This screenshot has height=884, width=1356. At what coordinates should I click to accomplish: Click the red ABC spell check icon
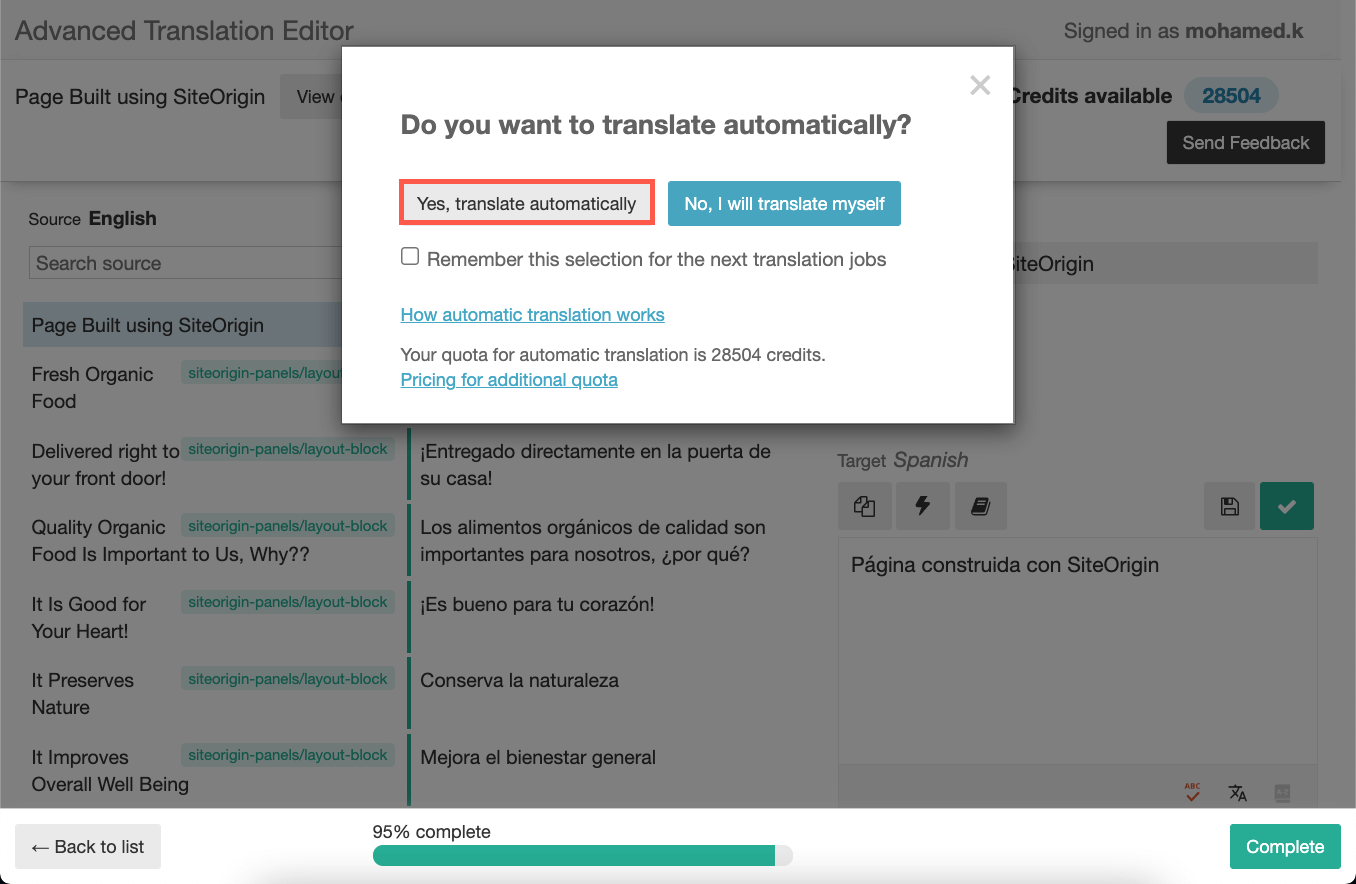pos(1192,792)
